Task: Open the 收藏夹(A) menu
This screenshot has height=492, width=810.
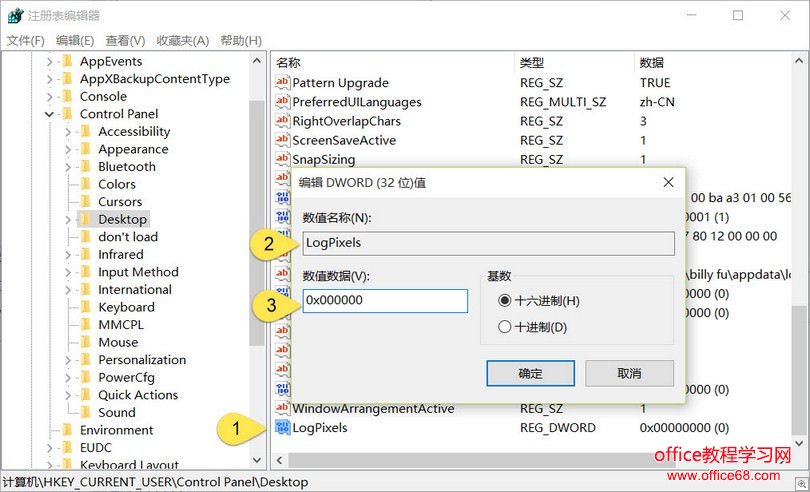Action: pyautogui.click(x=183, y=40)
